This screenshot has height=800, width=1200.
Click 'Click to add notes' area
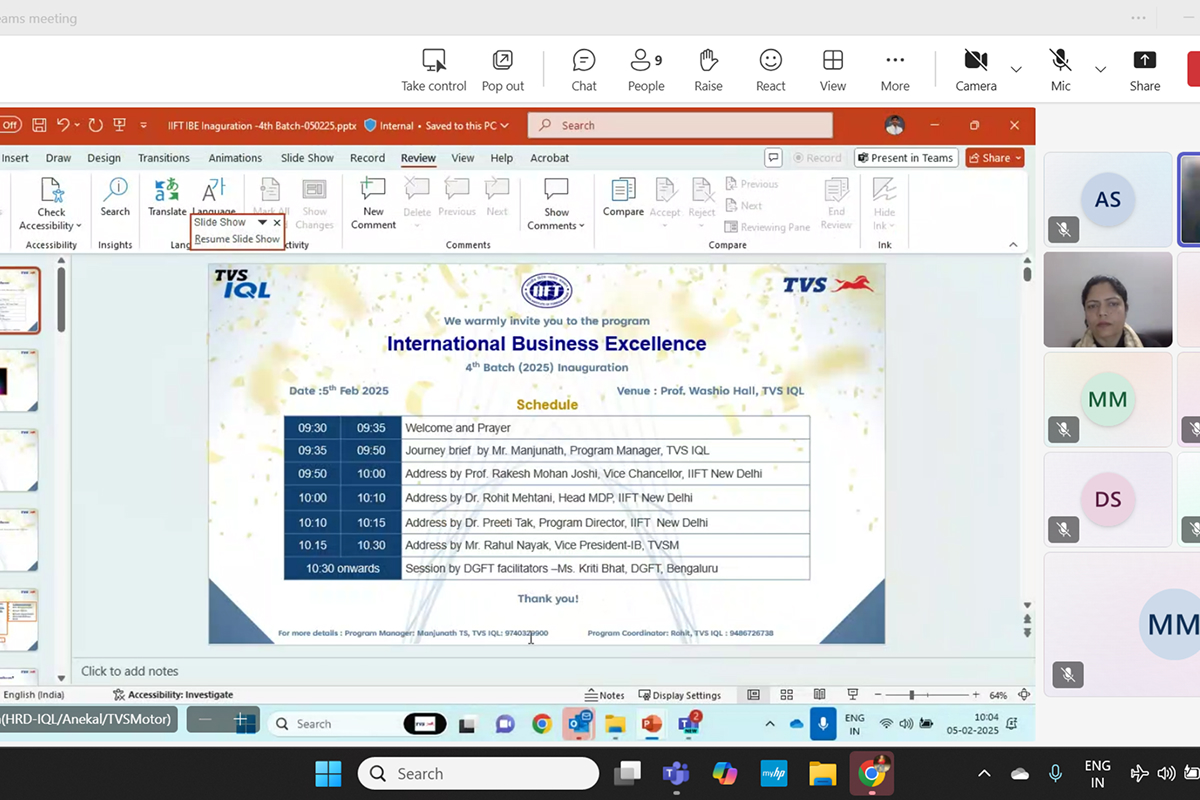(x=130, y=671)
